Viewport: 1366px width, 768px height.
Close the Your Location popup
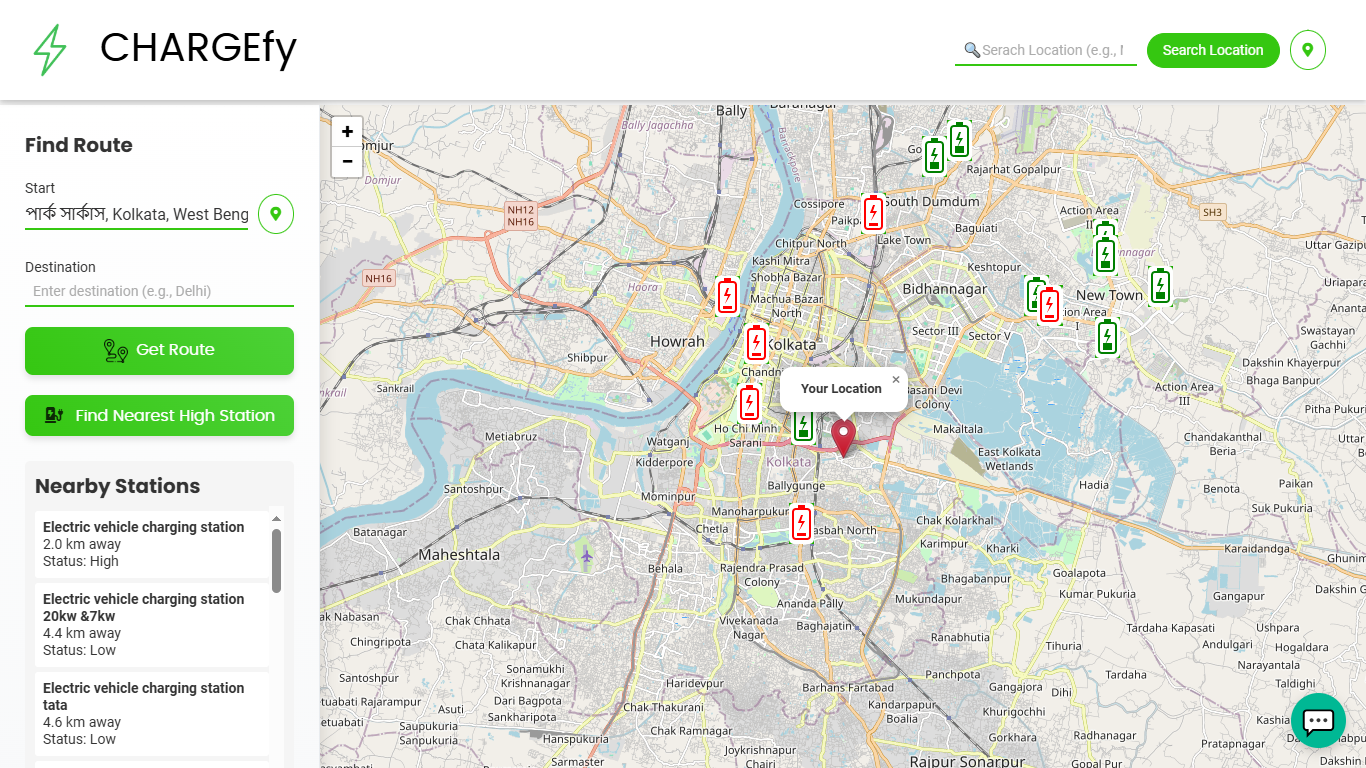(x=896, y=380)
